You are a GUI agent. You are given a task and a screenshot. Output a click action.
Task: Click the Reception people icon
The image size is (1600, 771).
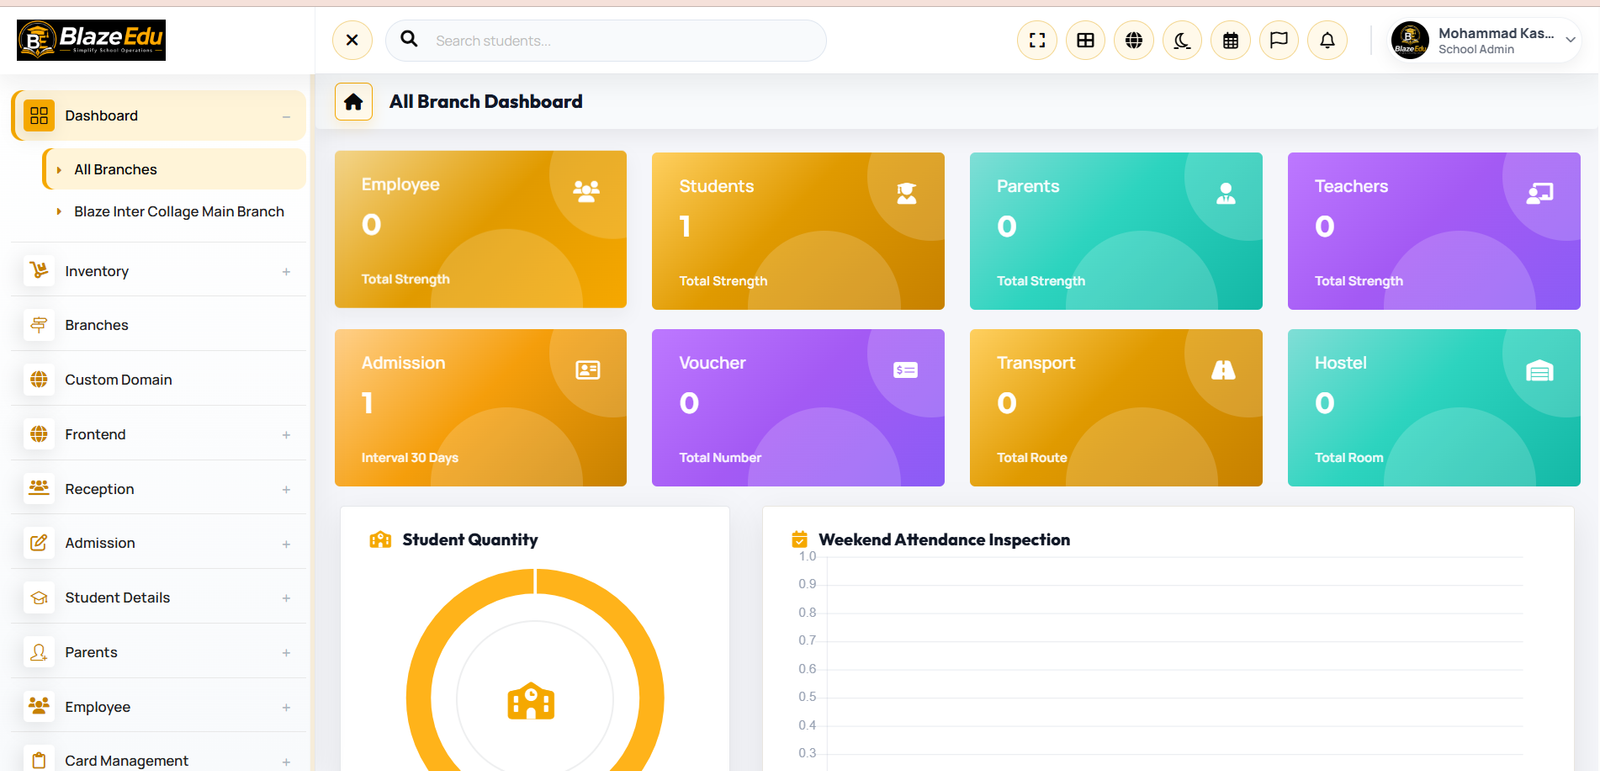point(39,488)
